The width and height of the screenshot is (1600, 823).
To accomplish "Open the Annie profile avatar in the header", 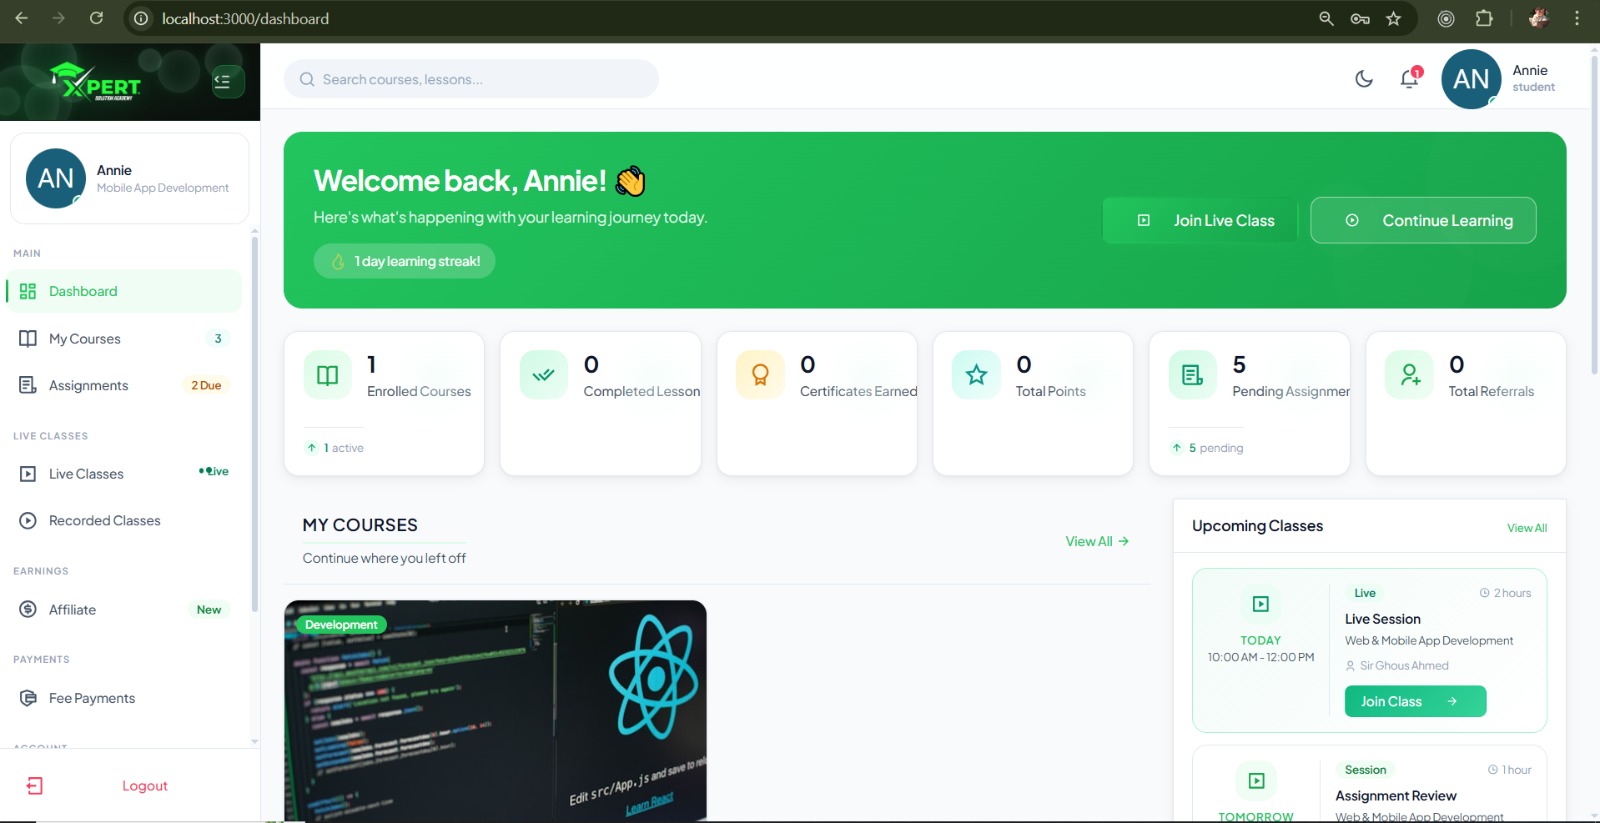I will click(1471, 79).
